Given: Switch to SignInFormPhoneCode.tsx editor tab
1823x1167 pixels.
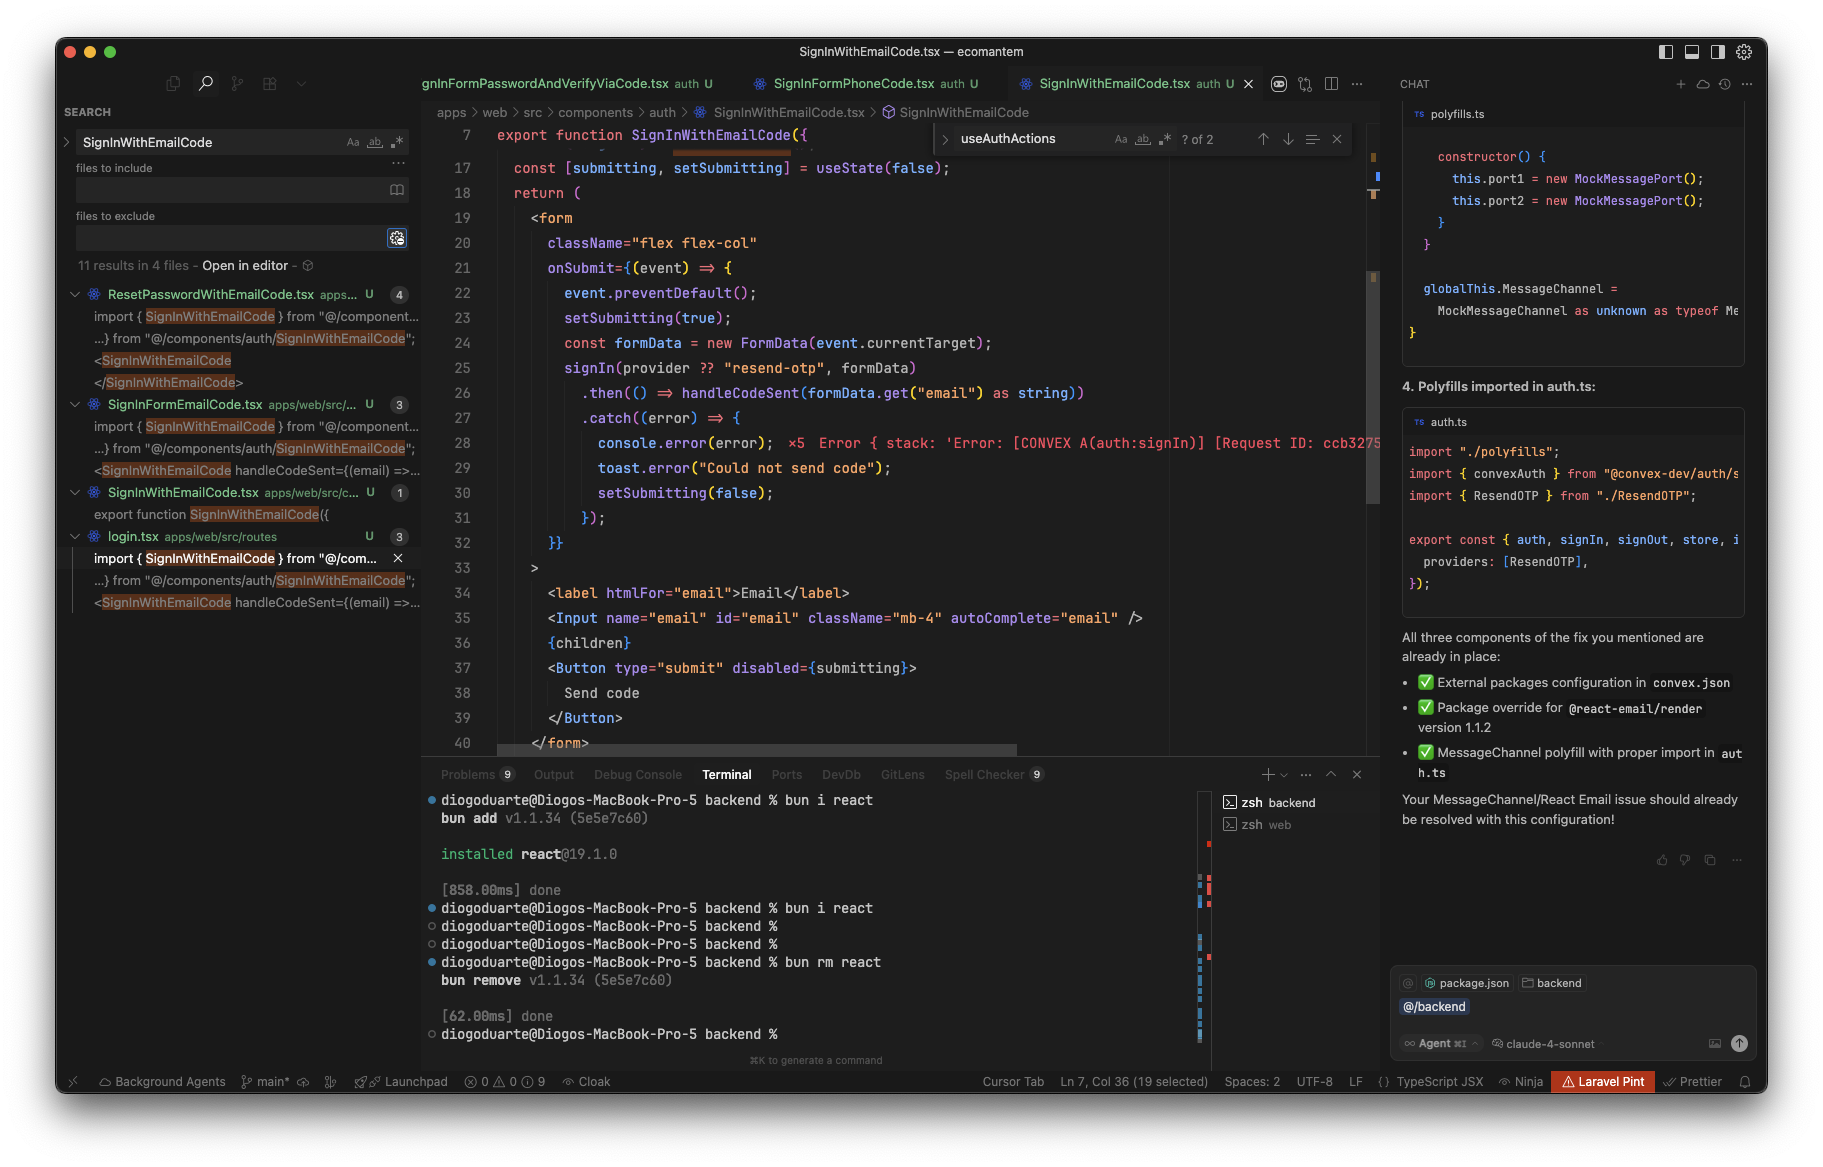Looking at the screenshot, I should coord(865,84).
